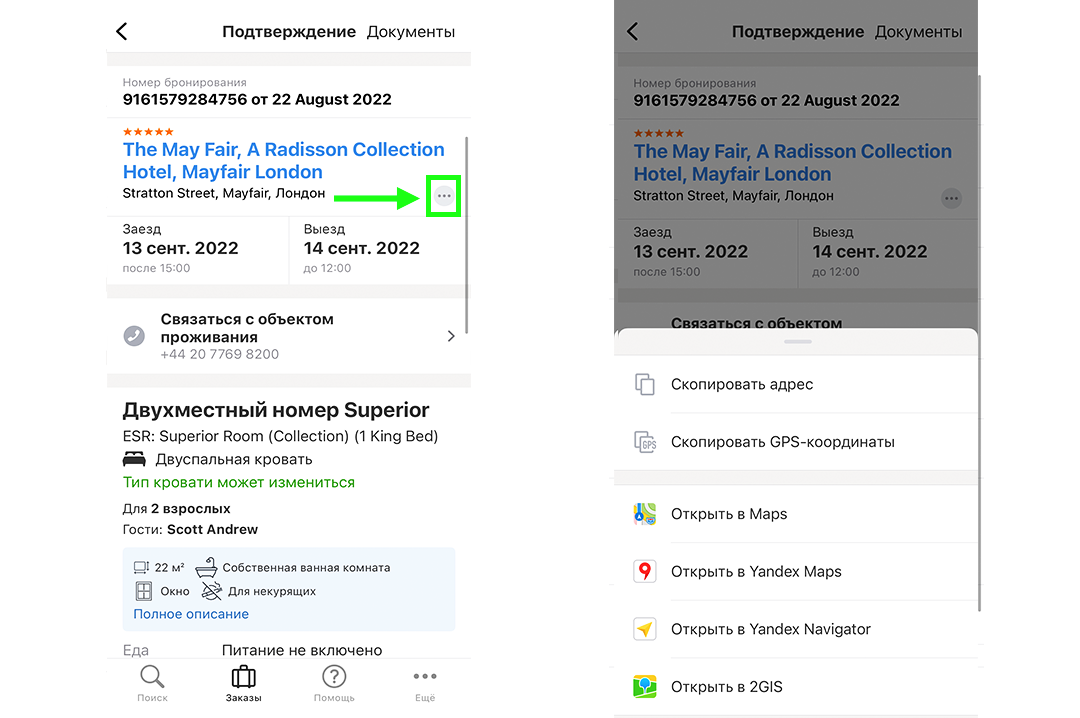Select the Подтверждение tab in left screen
The image size is (1080, 718).
[289, 32]
